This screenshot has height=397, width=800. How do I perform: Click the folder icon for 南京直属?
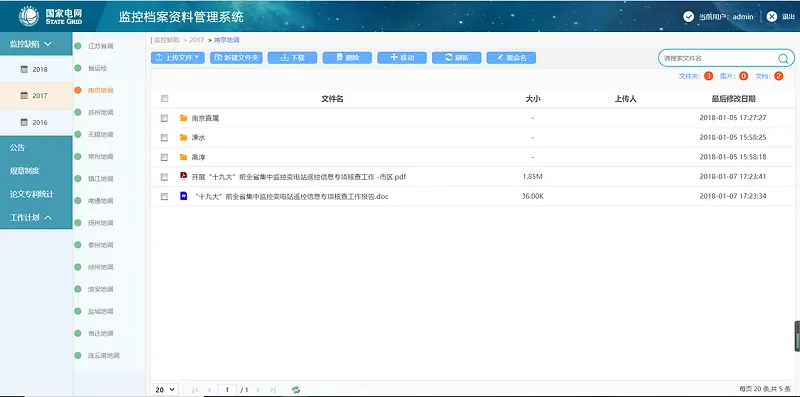(184, 118)
